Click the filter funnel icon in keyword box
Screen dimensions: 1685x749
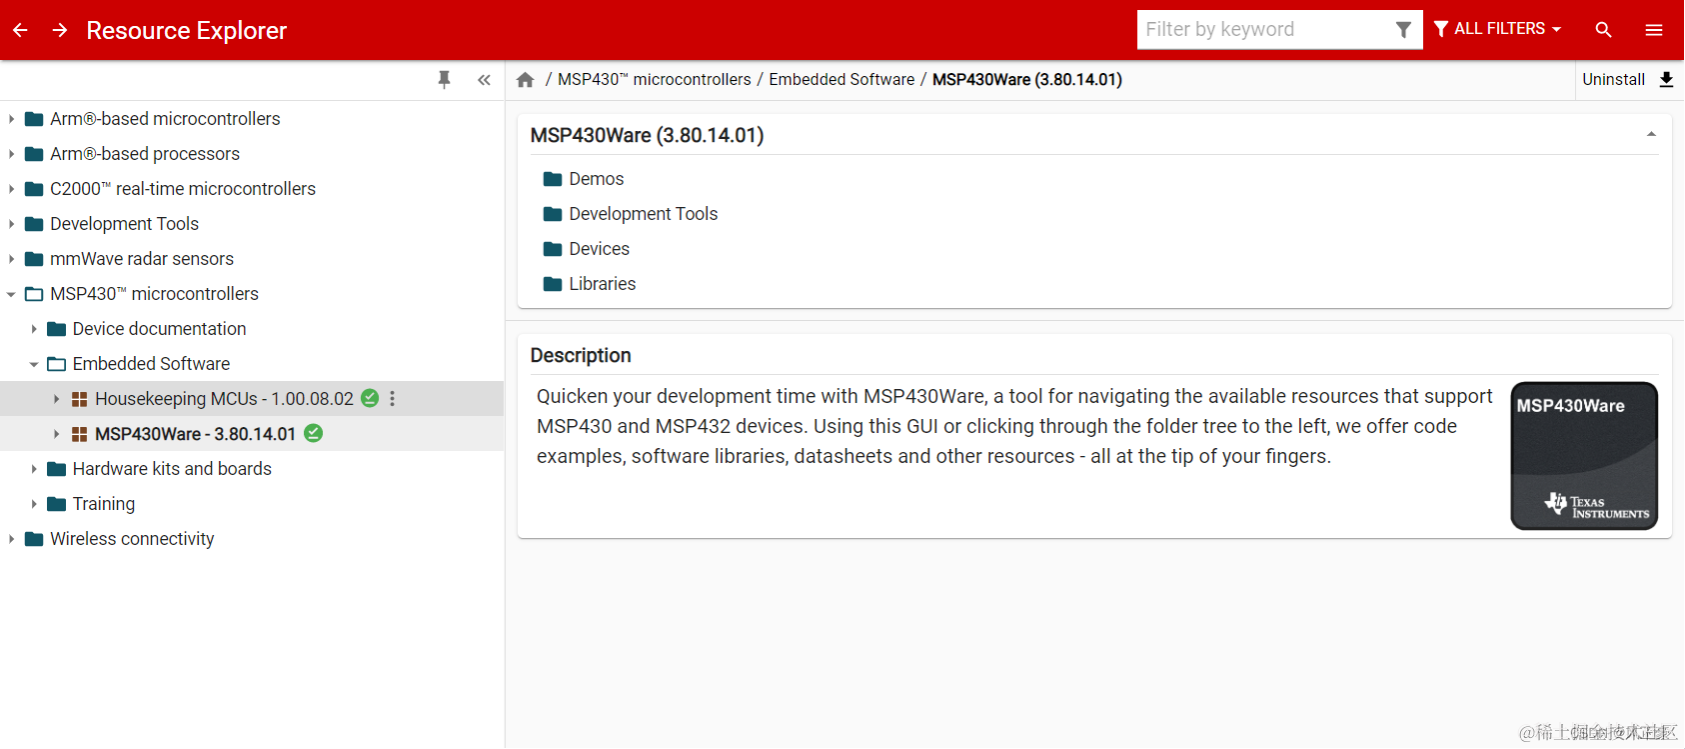[1404, 30]
